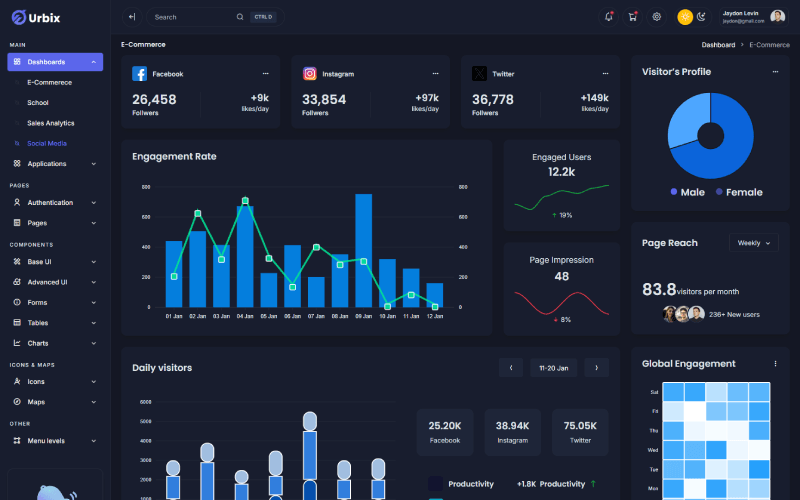Open Global Engagement vertical dots menu
Image resolution: width=800 pixels, height=500 pixels.
click(775, 364)
